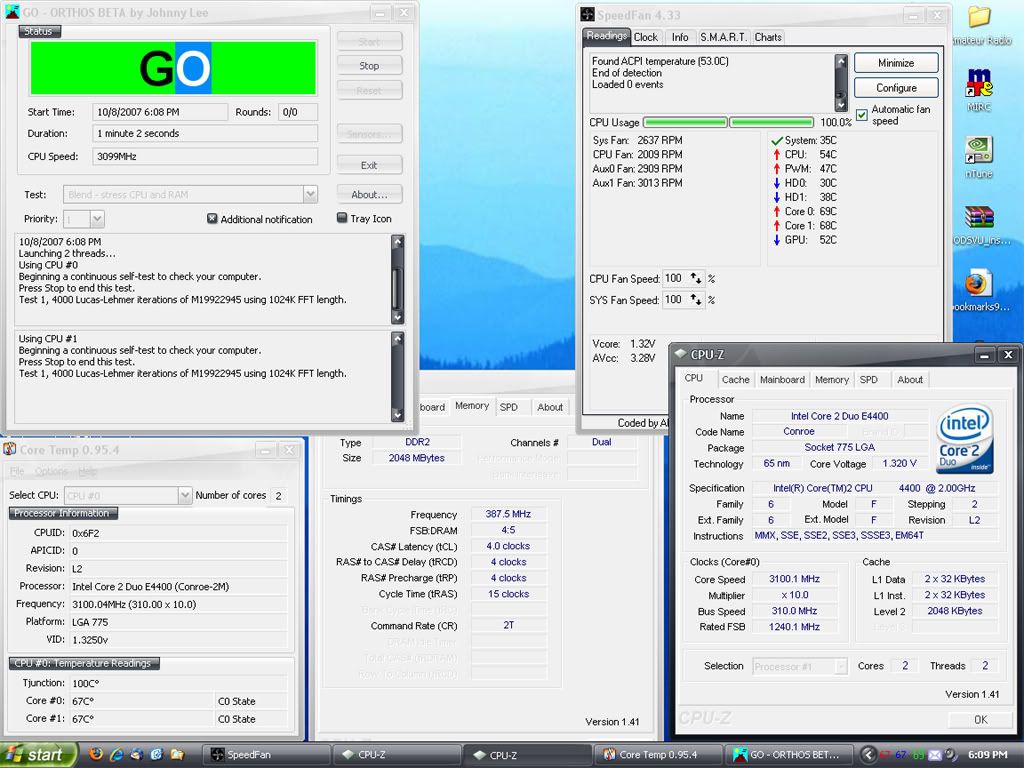Switch to the Clock tab in SpeedFan

646,37
